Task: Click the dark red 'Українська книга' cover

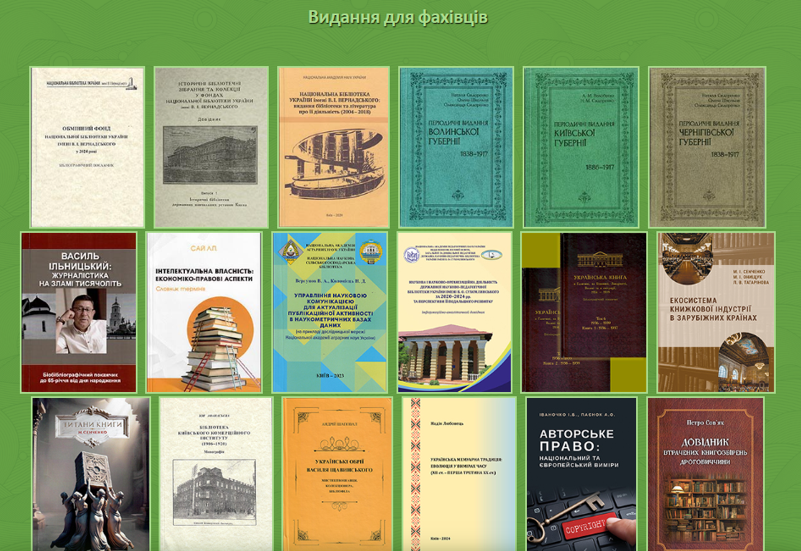Action: tap(583, 312)
